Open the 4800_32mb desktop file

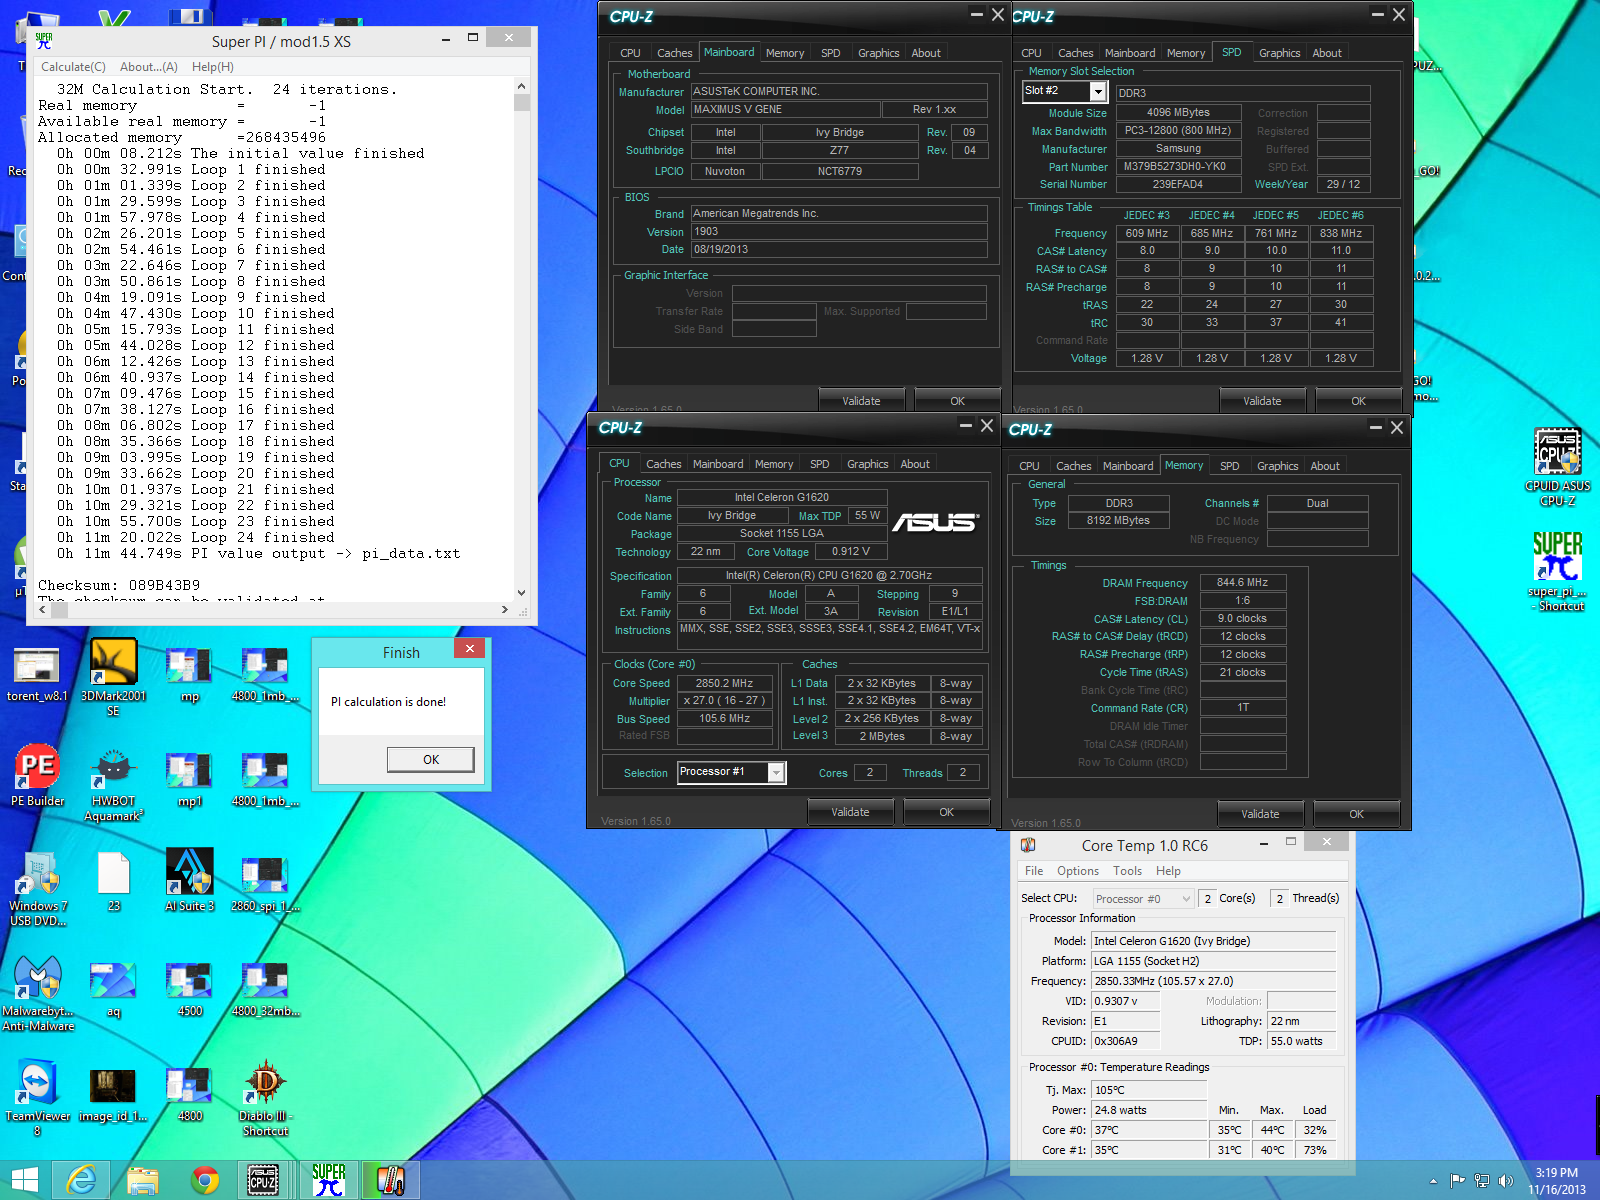tap(265, 989)
